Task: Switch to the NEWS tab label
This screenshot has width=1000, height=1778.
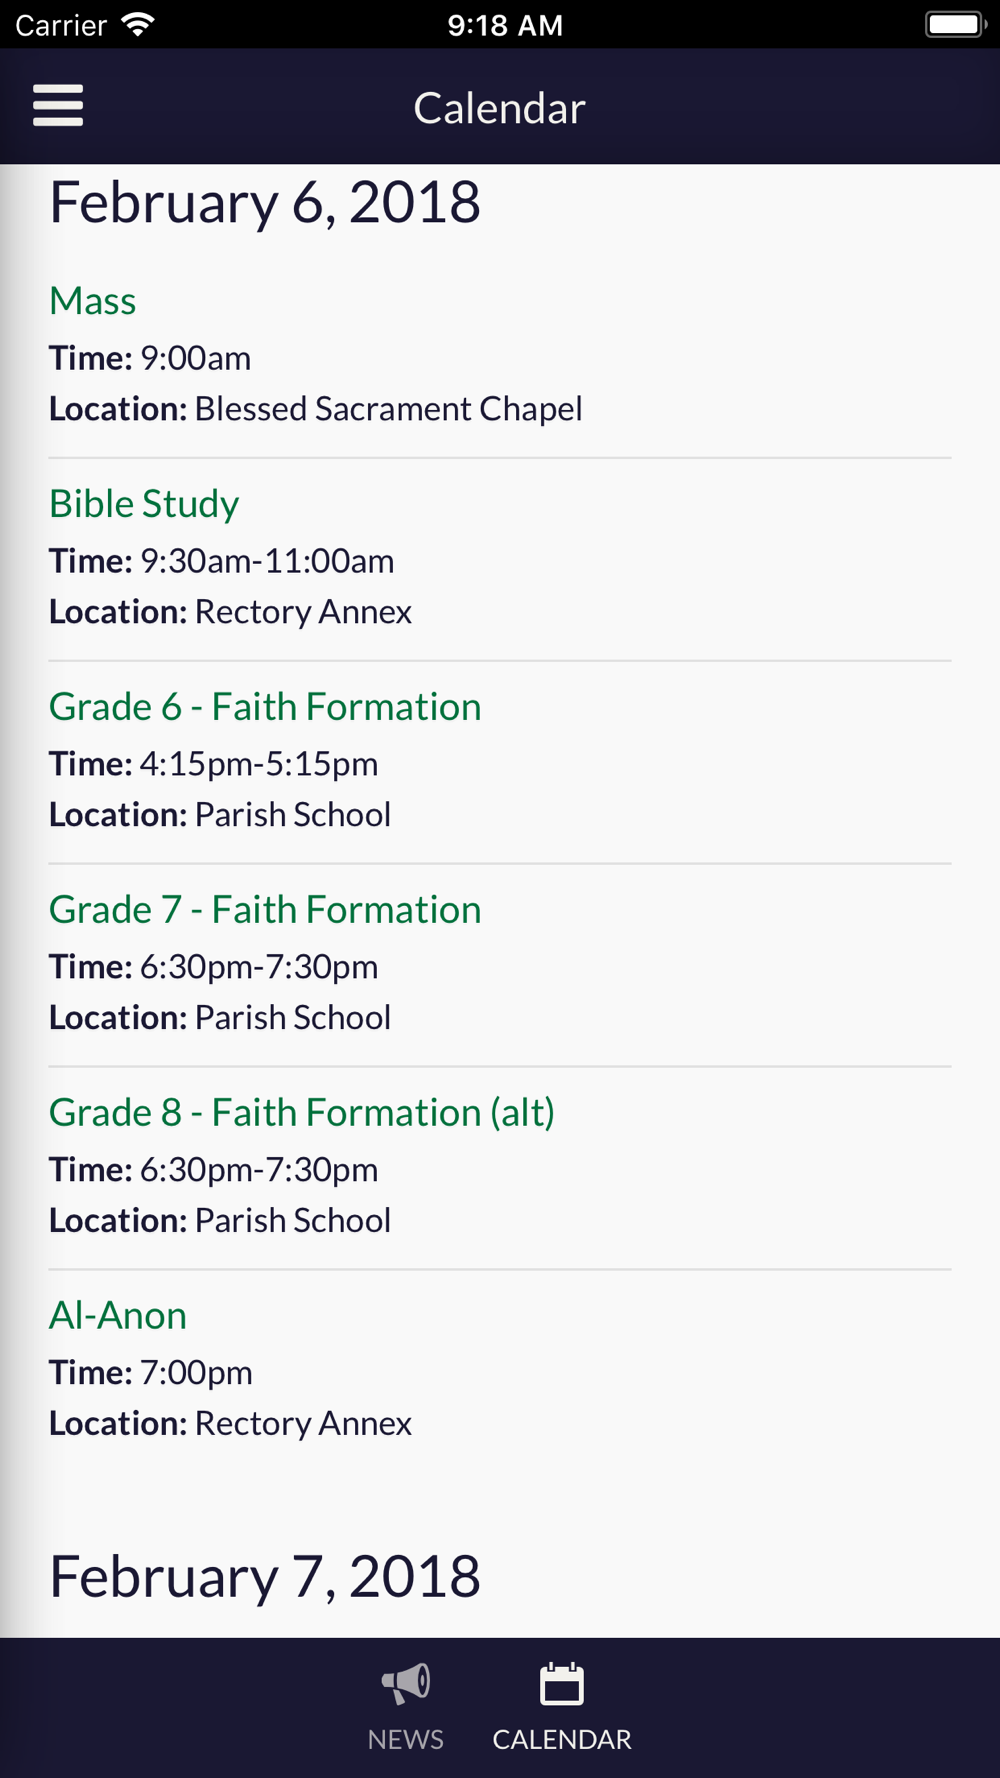Action: pos(406,1739)
